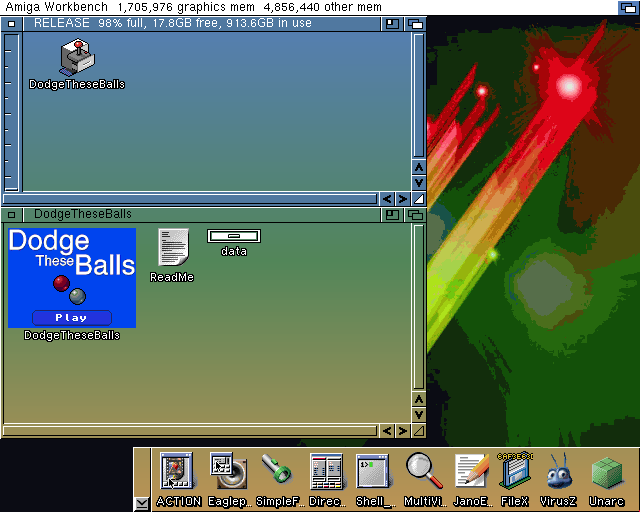The height and width of the screenshot is (512, 640).
Task: Close the RELEASE window
Action: pyautogui.click(x=12, y=24)
